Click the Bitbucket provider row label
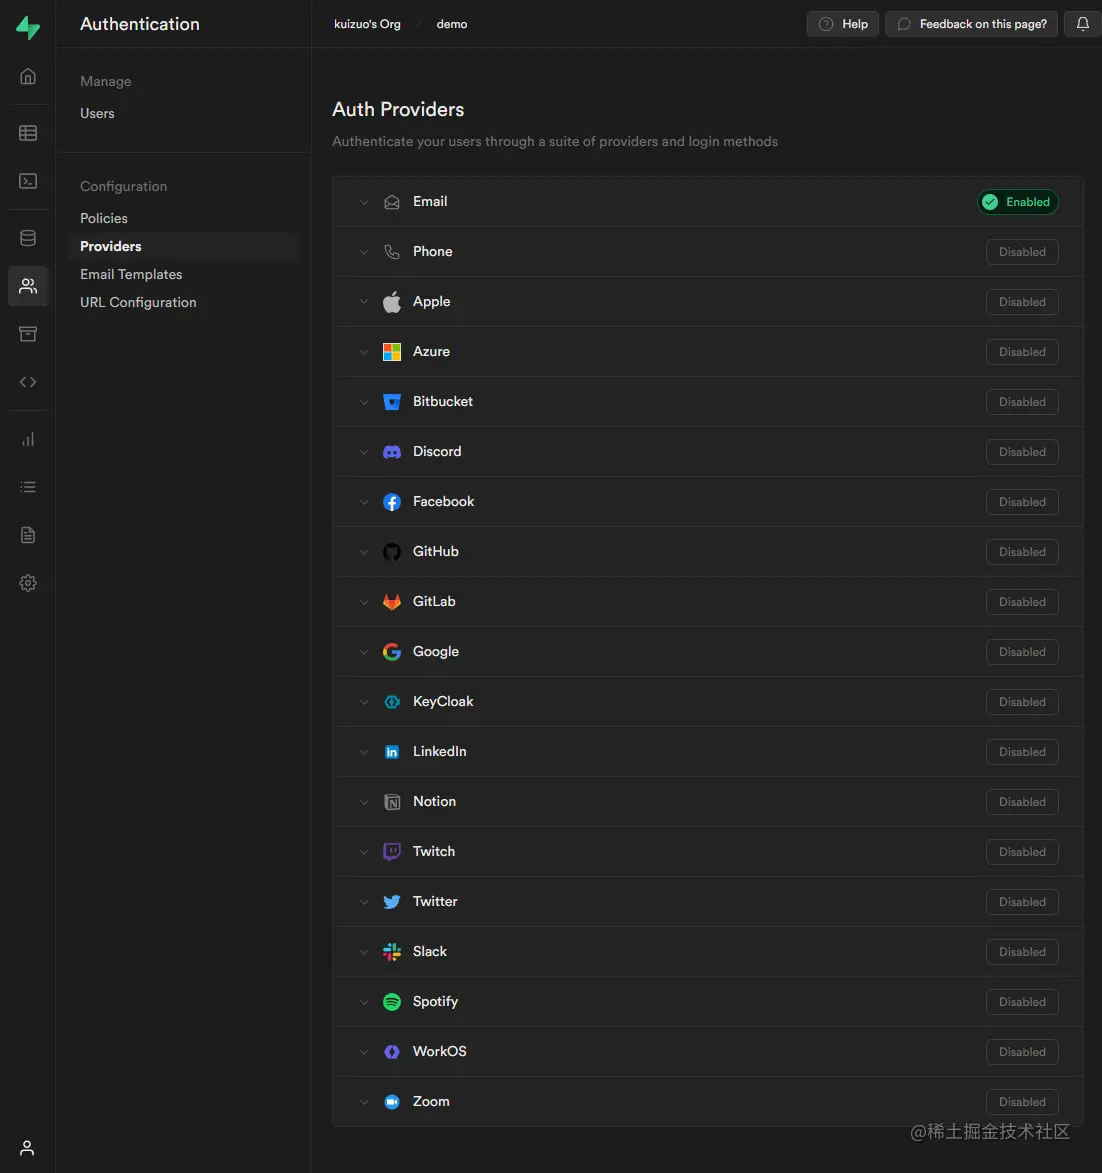Image resolution: width=1102 pixels, height=1173 pixels. pyautogui.click(x=443, y=401)
